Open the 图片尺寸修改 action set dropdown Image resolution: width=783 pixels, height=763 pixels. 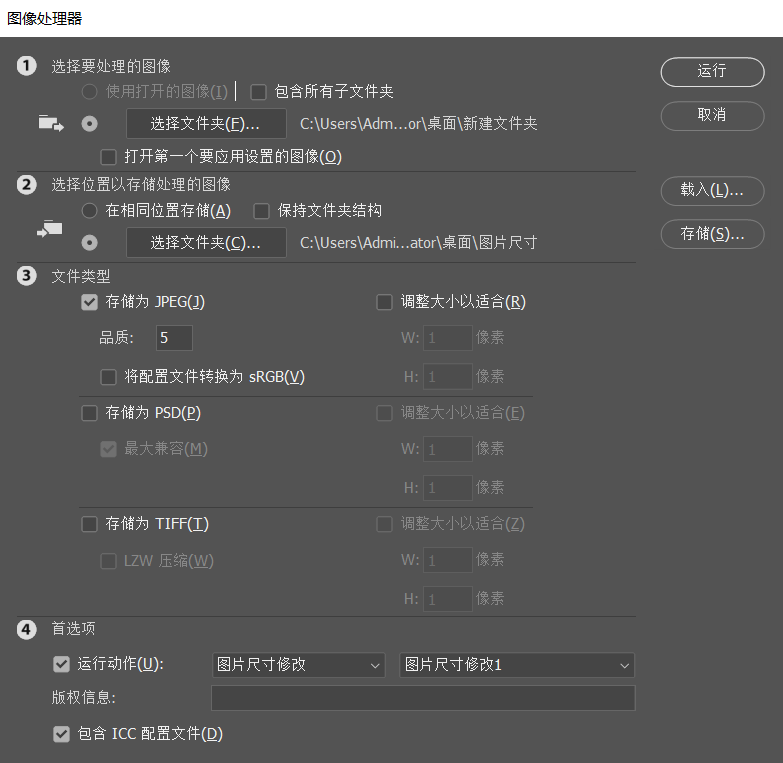(299, 665)
